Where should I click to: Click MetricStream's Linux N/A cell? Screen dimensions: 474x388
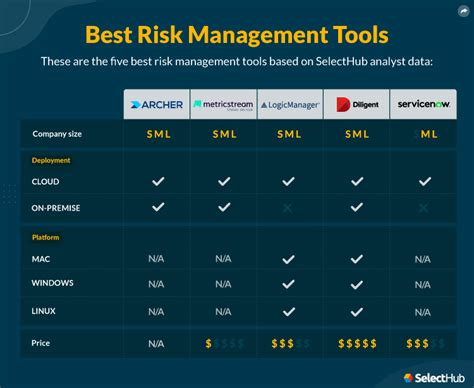(x=223, y=312)
